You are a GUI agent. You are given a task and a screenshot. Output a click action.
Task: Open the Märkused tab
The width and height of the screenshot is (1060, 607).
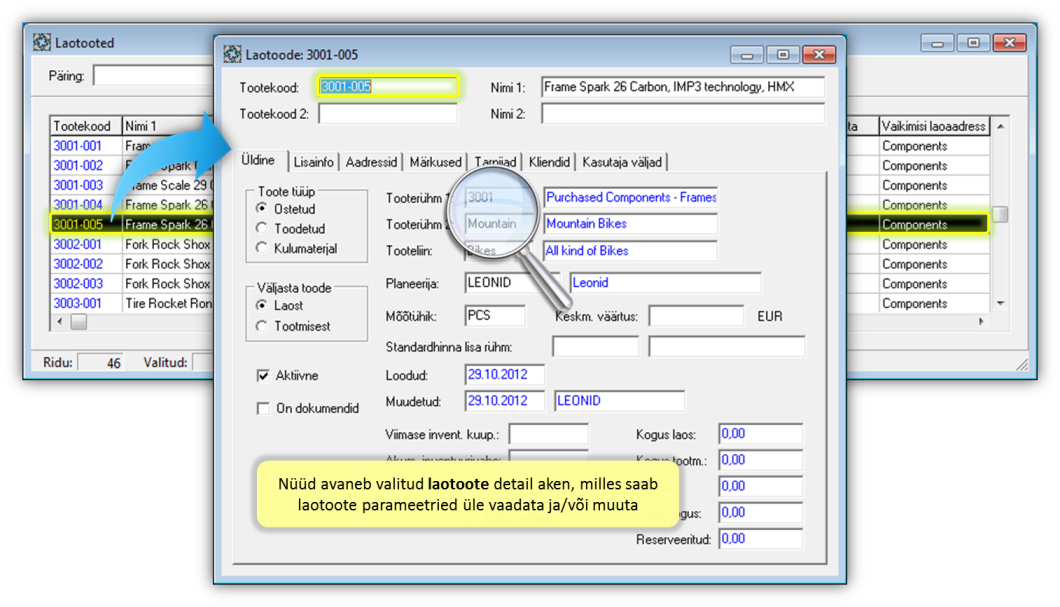click(x=435, y=162)
